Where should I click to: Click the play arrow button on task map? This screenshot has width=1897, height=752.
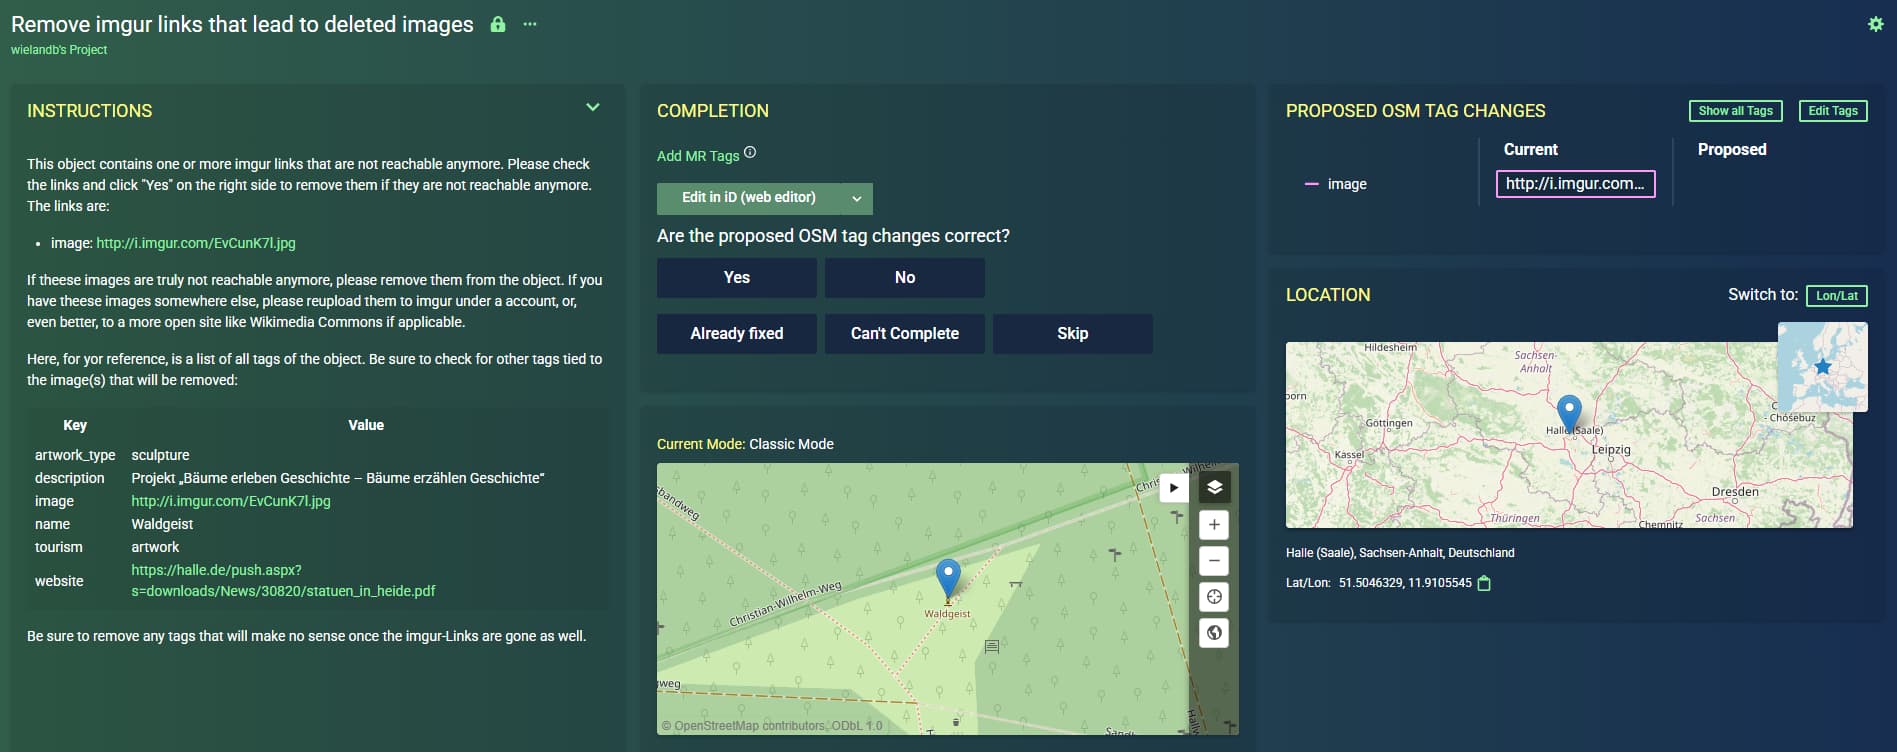click(1174, 488)
